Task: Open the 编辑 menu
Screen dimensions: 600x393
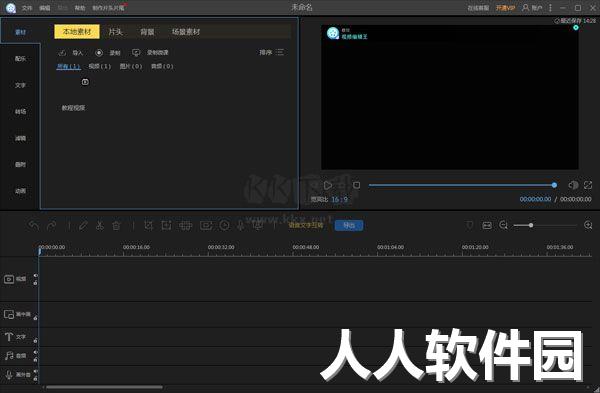Action: coord(45,8)
